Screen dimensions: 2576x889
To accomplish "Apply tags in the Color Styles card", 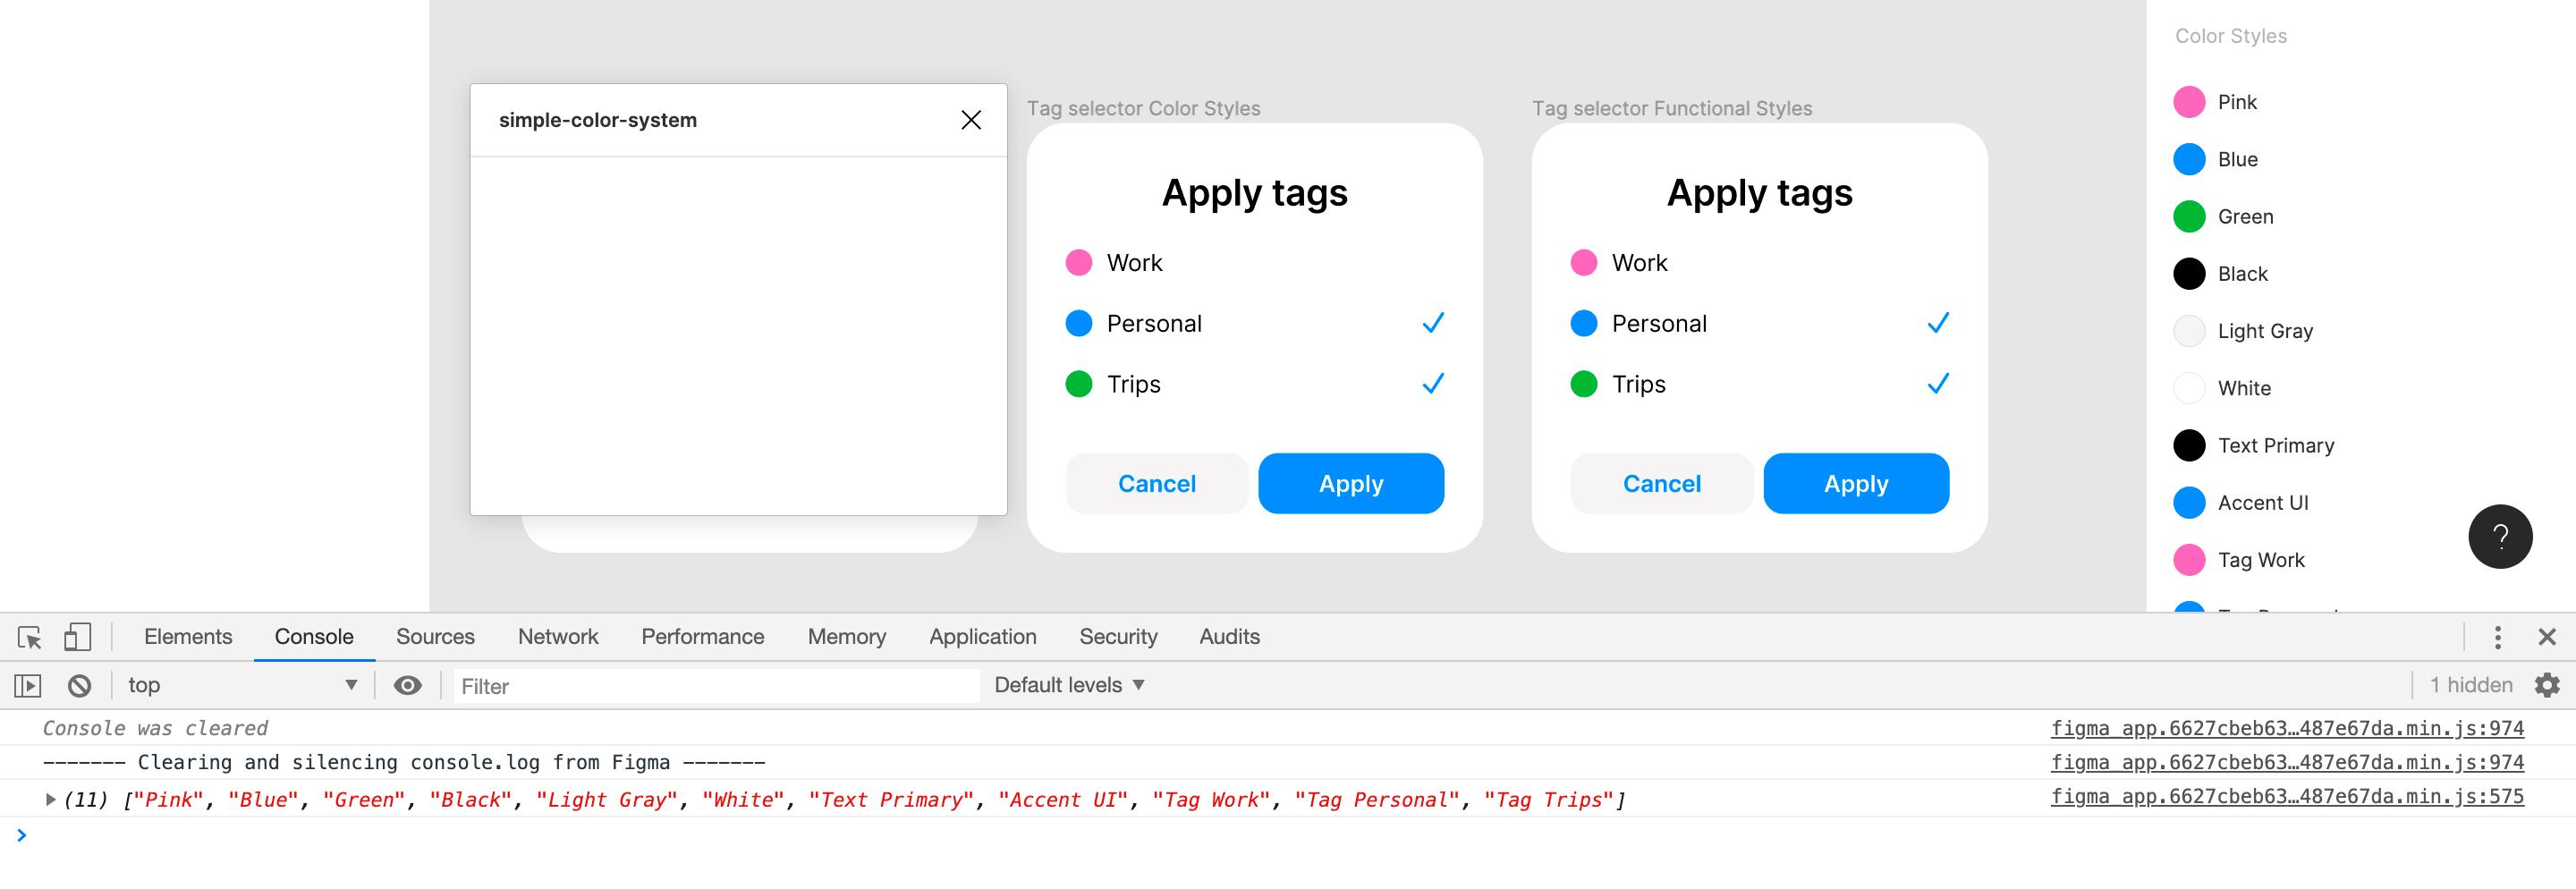I will pyautogui.click(x=1351, y=483).
